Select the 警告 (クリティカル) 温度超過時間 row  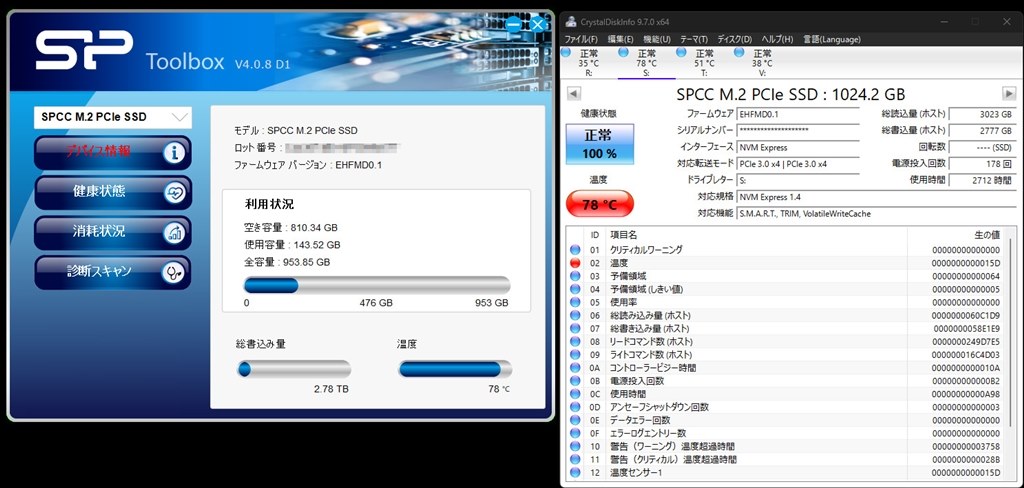[786, 459]
